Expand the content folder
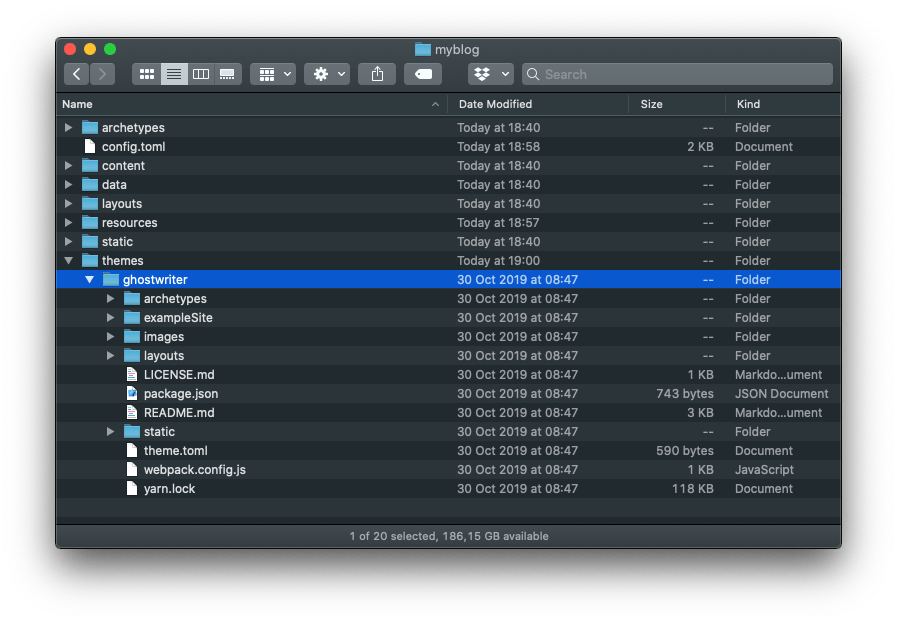Viewport: 897px width, 622px height. (x=68, y=166)
